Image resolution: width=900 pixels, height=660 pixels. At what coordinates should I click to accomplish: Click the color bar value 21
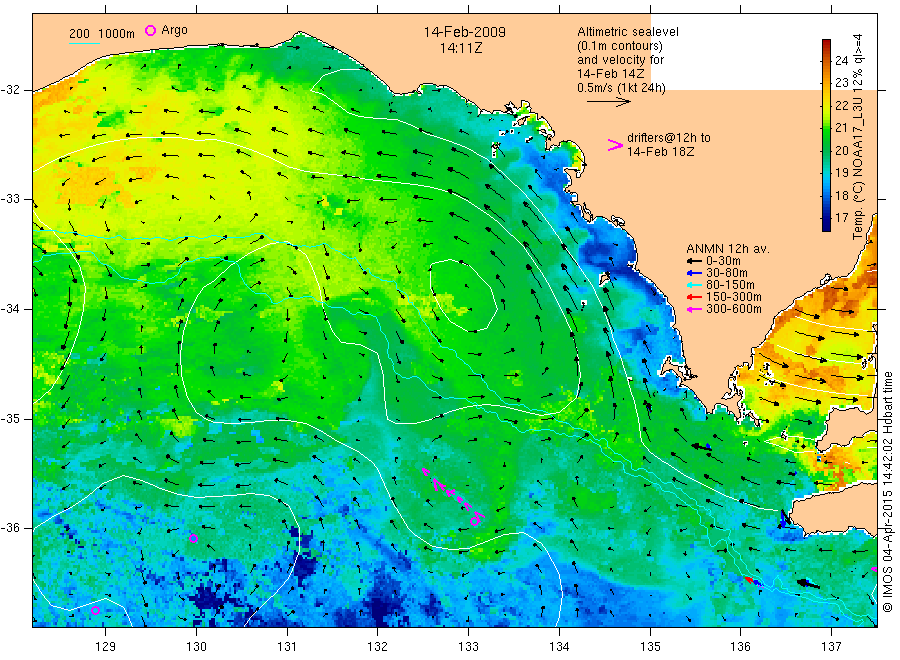[x=841, y=127]
